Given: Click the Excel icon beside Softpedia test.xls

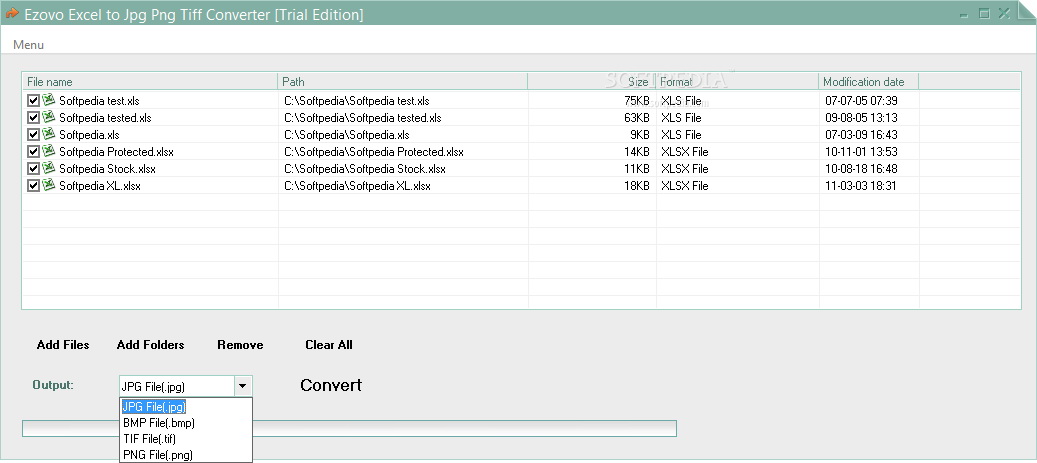Looking at the screenshot, I should [49, 100].
